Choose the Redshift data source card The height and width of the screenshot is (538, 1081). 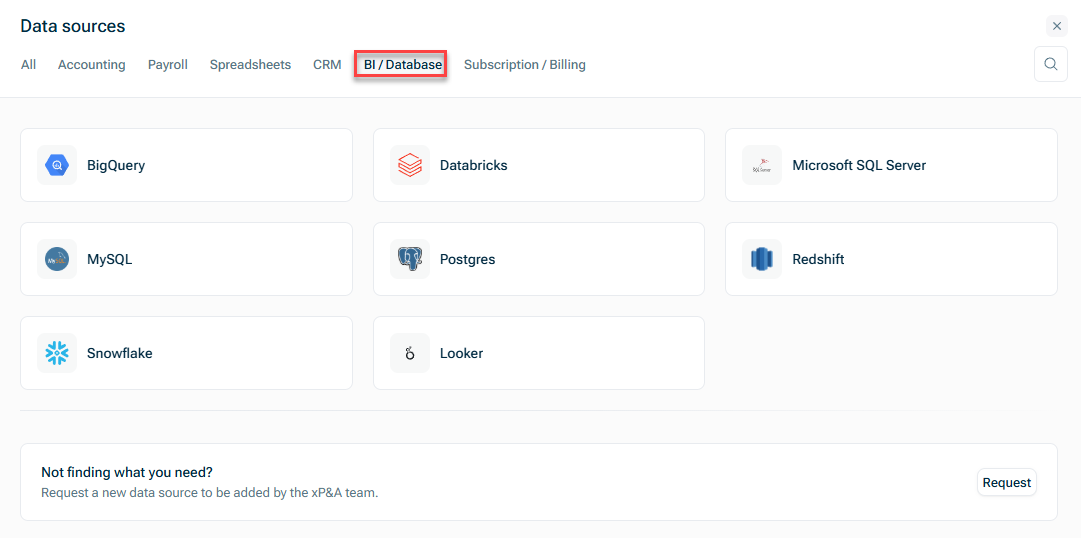pos(890,259)
